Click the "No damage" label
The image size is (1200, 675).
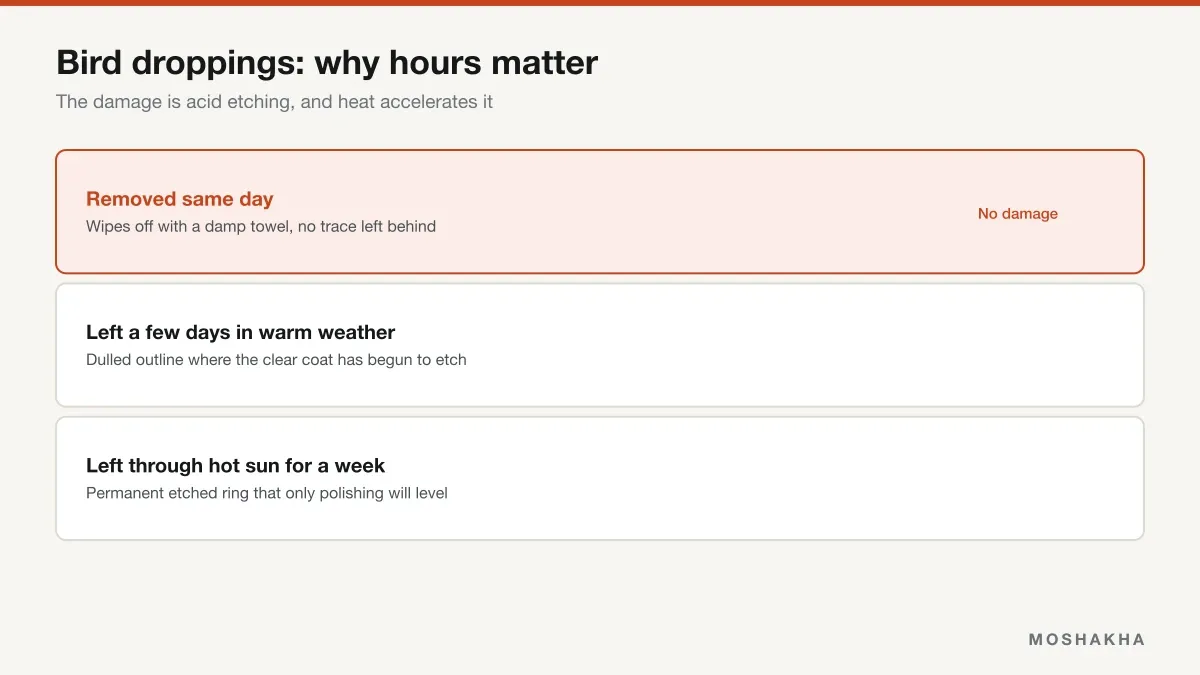tap(1018, 213)
